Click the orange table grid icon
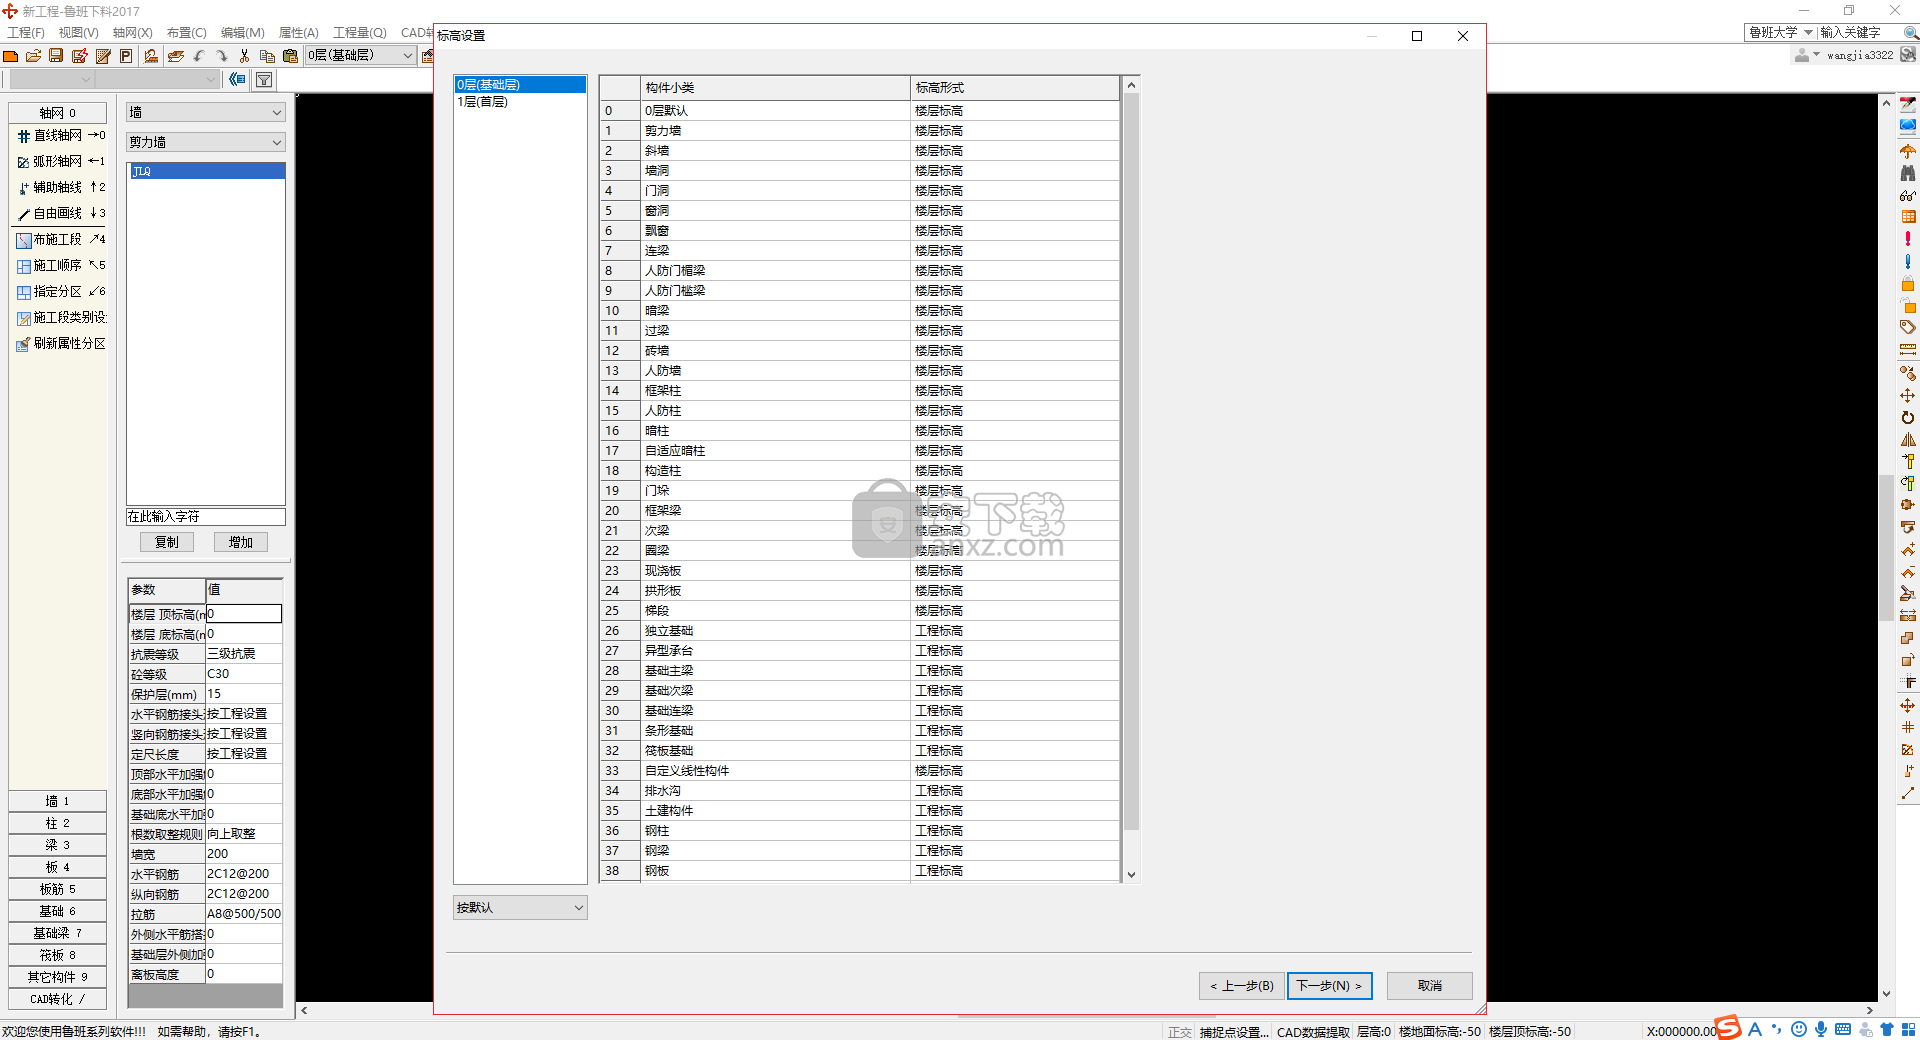This screenshot has height=1040, width=1920. 1908,217
